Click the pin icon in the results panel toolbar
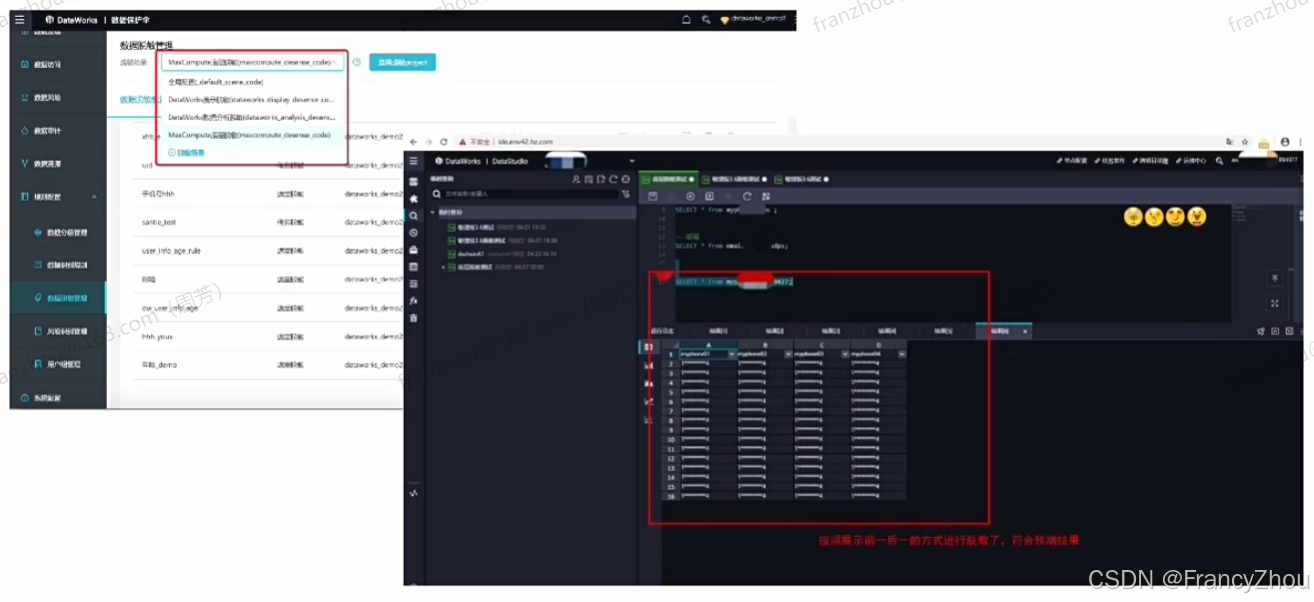Screen dimensions: 1314x602 pyautogui.click(x=1261, y=330)
